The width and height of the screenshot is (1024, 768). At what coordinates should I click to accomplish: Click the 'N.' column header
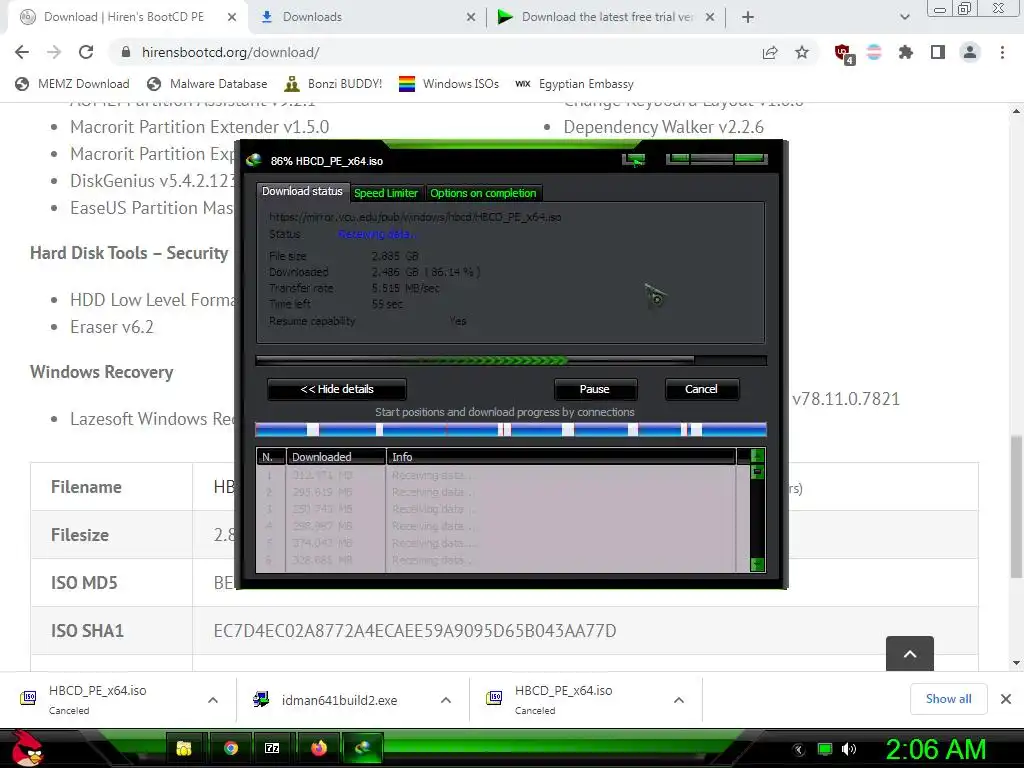(270, 456)
